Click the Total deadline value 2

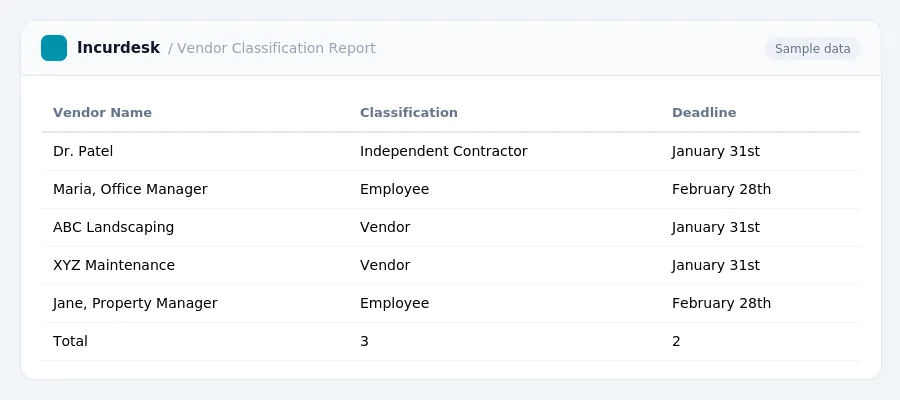[676, 341]
